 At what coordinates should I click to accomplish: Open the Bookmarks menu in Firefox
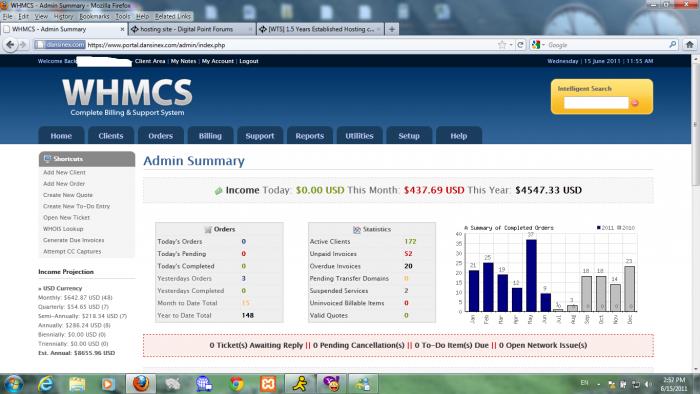94,16
